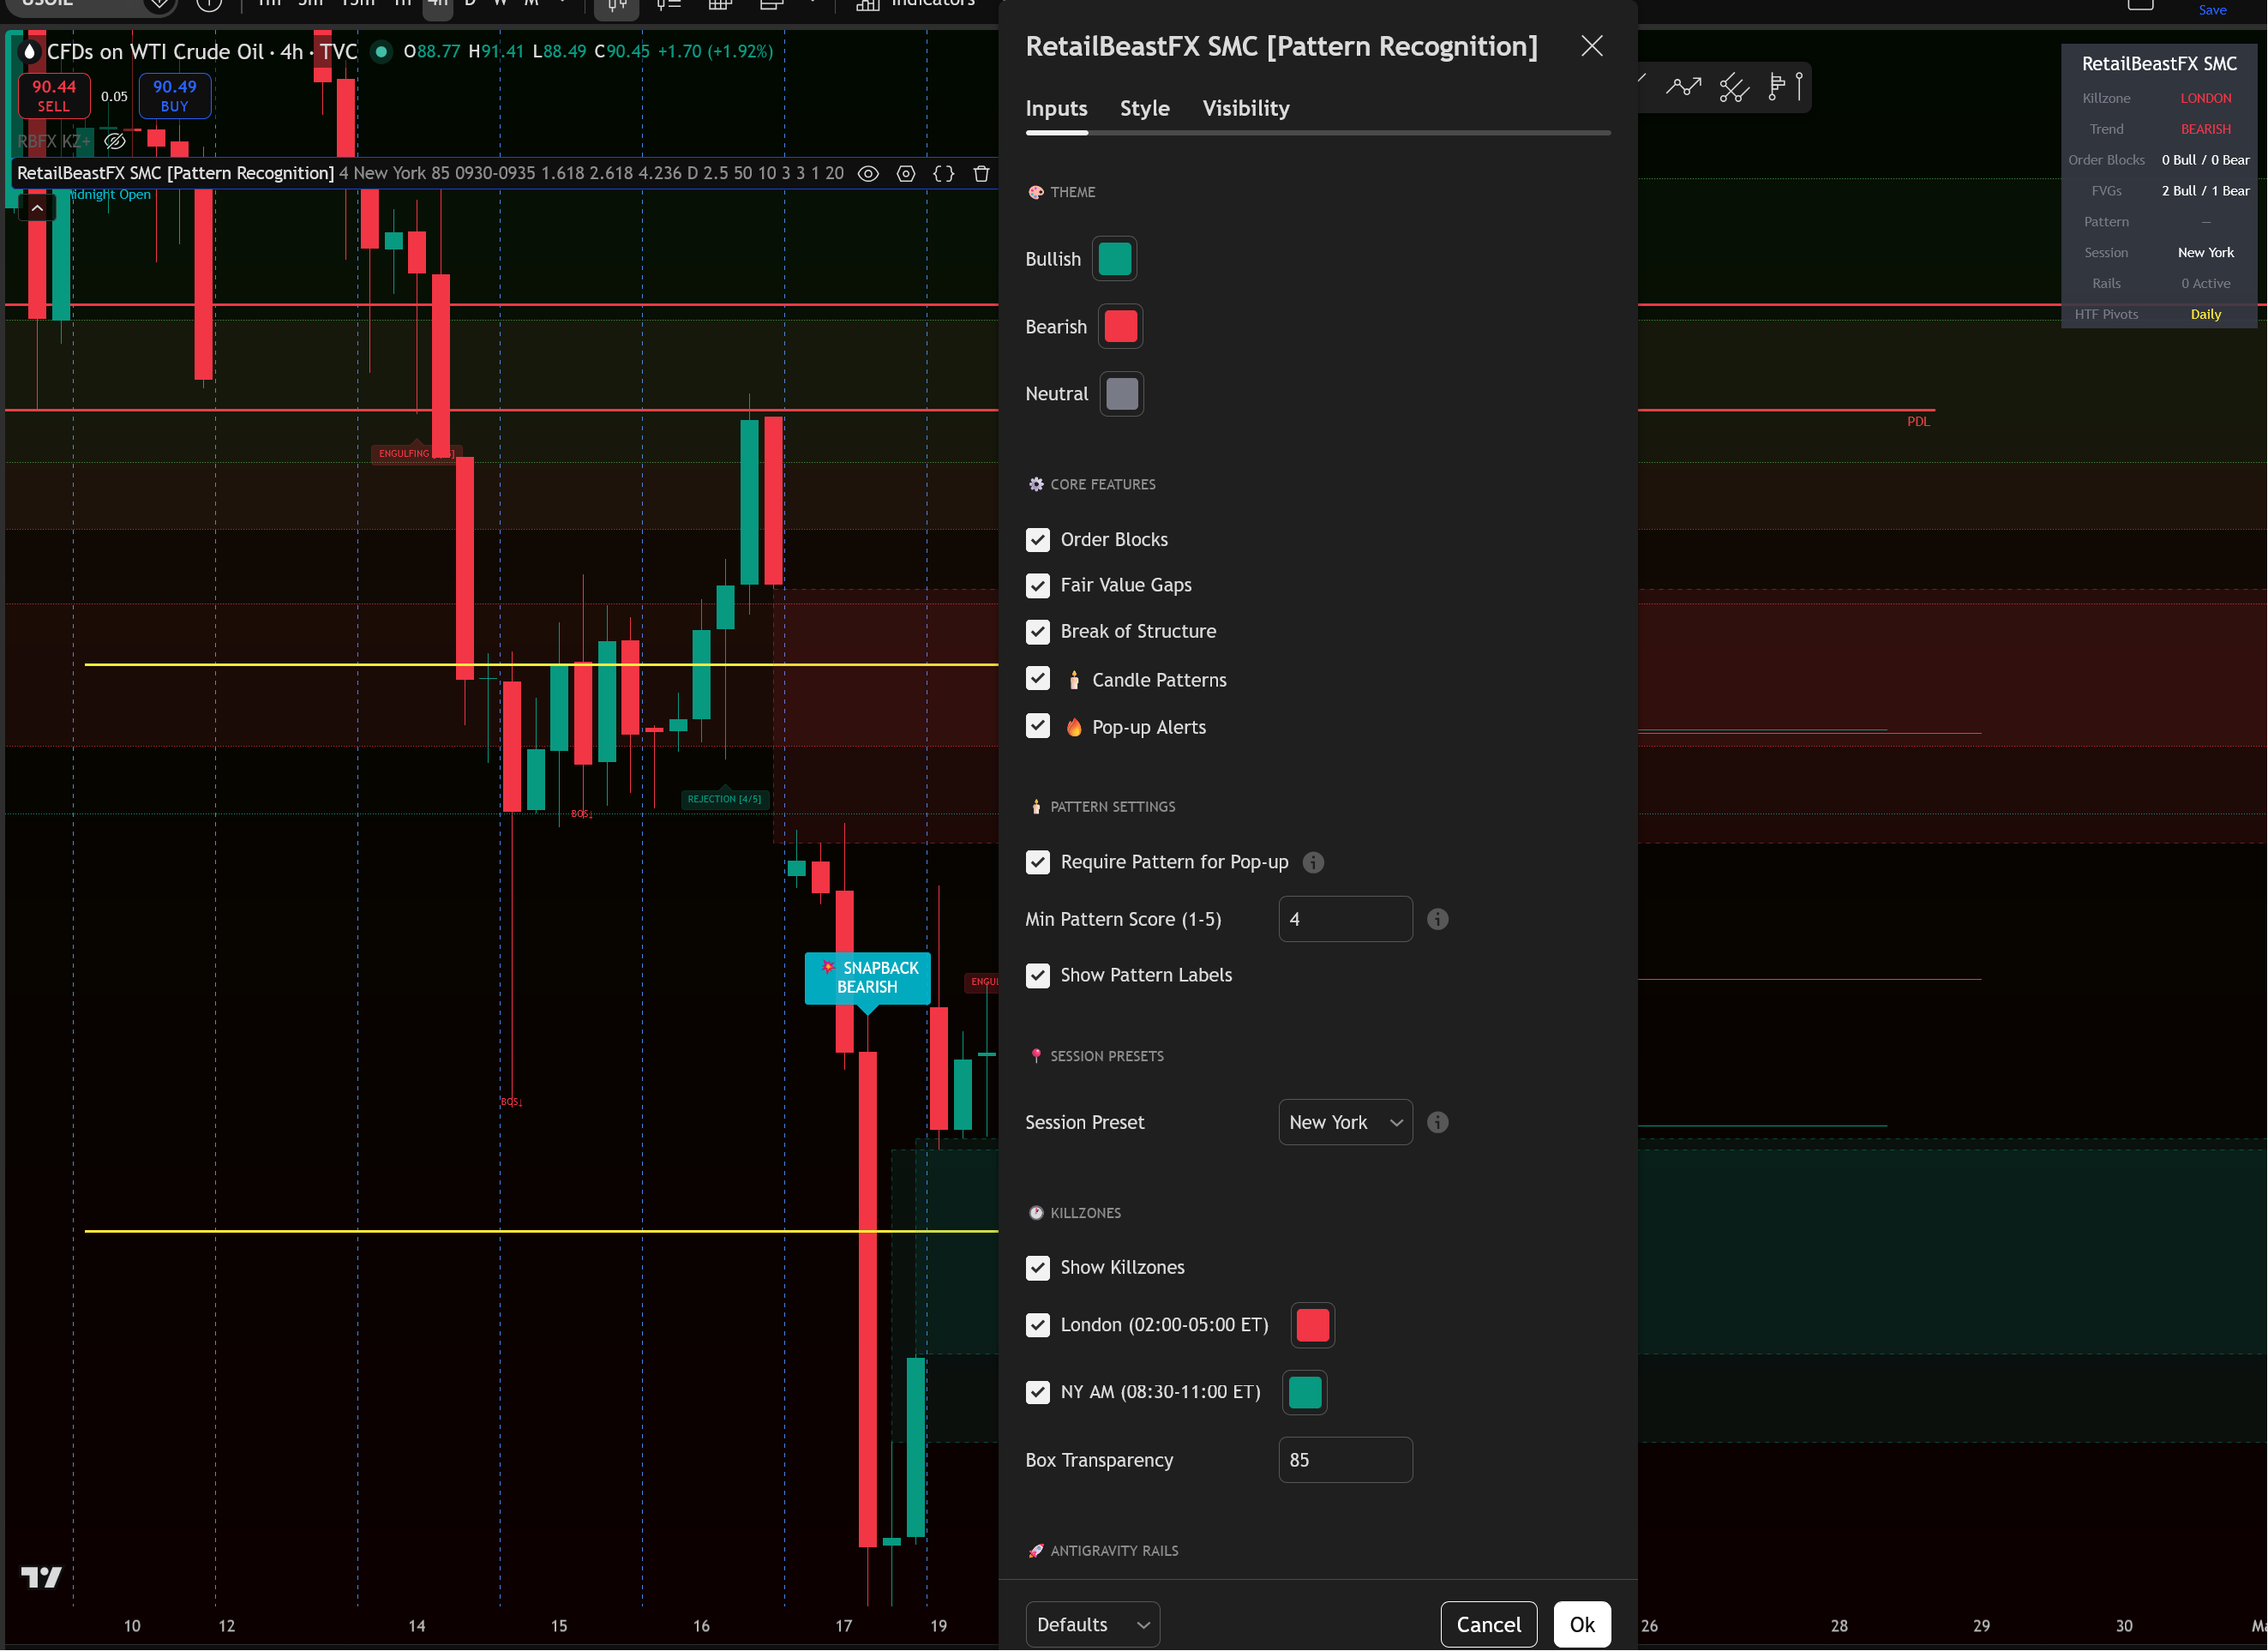Screen dimensions: 2268x1651
Task: Select the candlestick chart type icon in top toolbar
Action: [617, 5]
